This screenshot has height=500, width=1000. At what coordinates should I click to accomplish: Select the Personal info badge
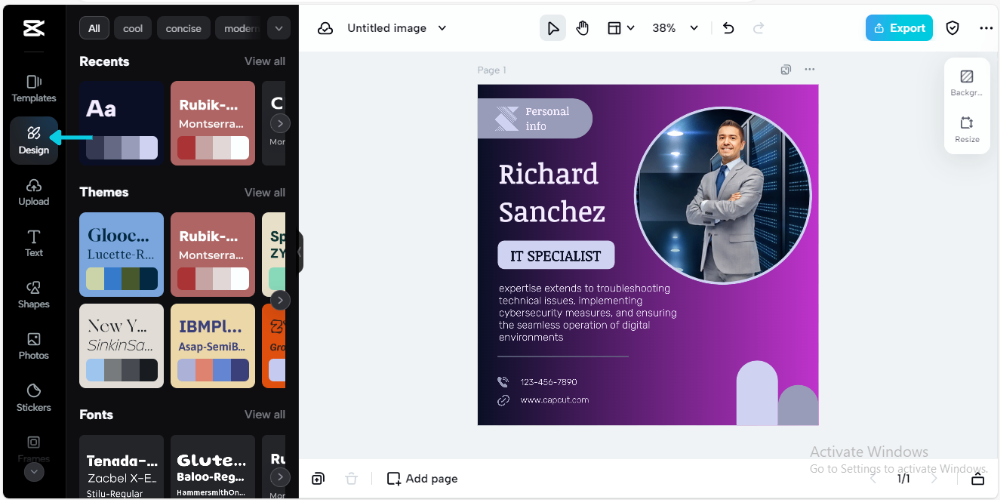point(534,118)
